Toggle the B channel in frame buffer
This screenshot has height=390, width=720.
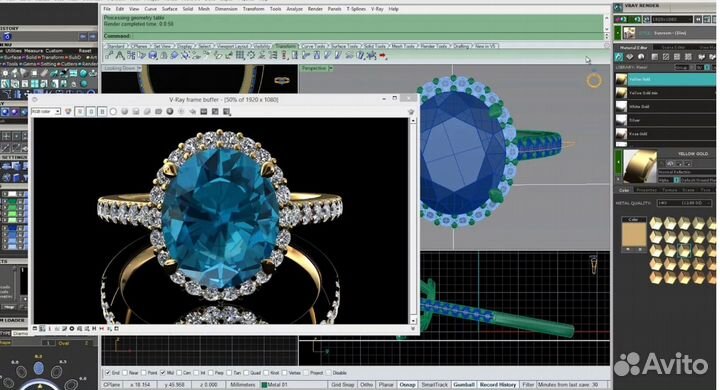point(102,112)
